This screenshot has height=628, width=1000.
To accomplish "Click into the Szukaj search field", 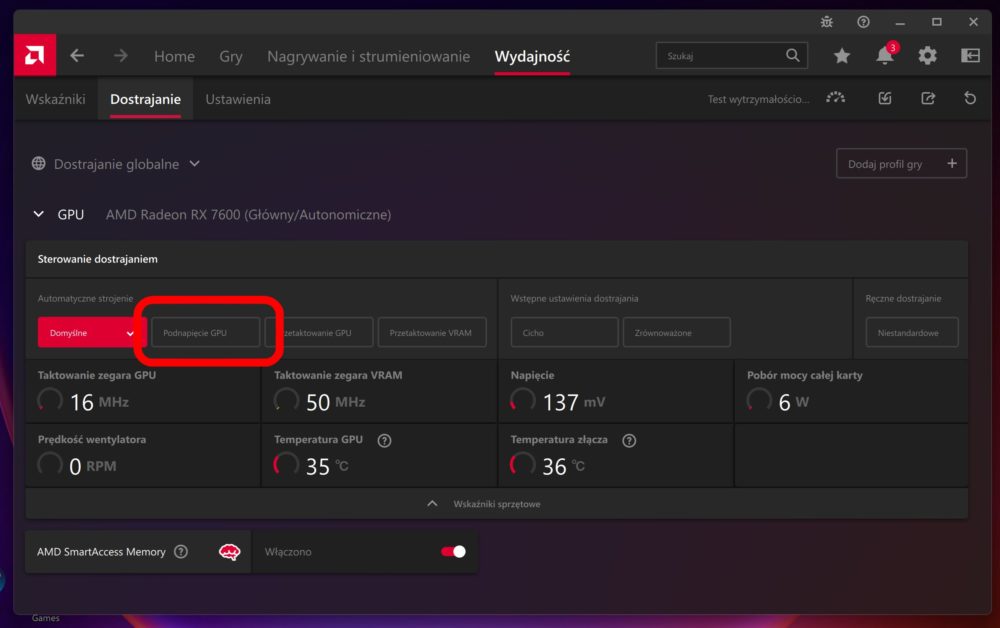I will [732, 55].
